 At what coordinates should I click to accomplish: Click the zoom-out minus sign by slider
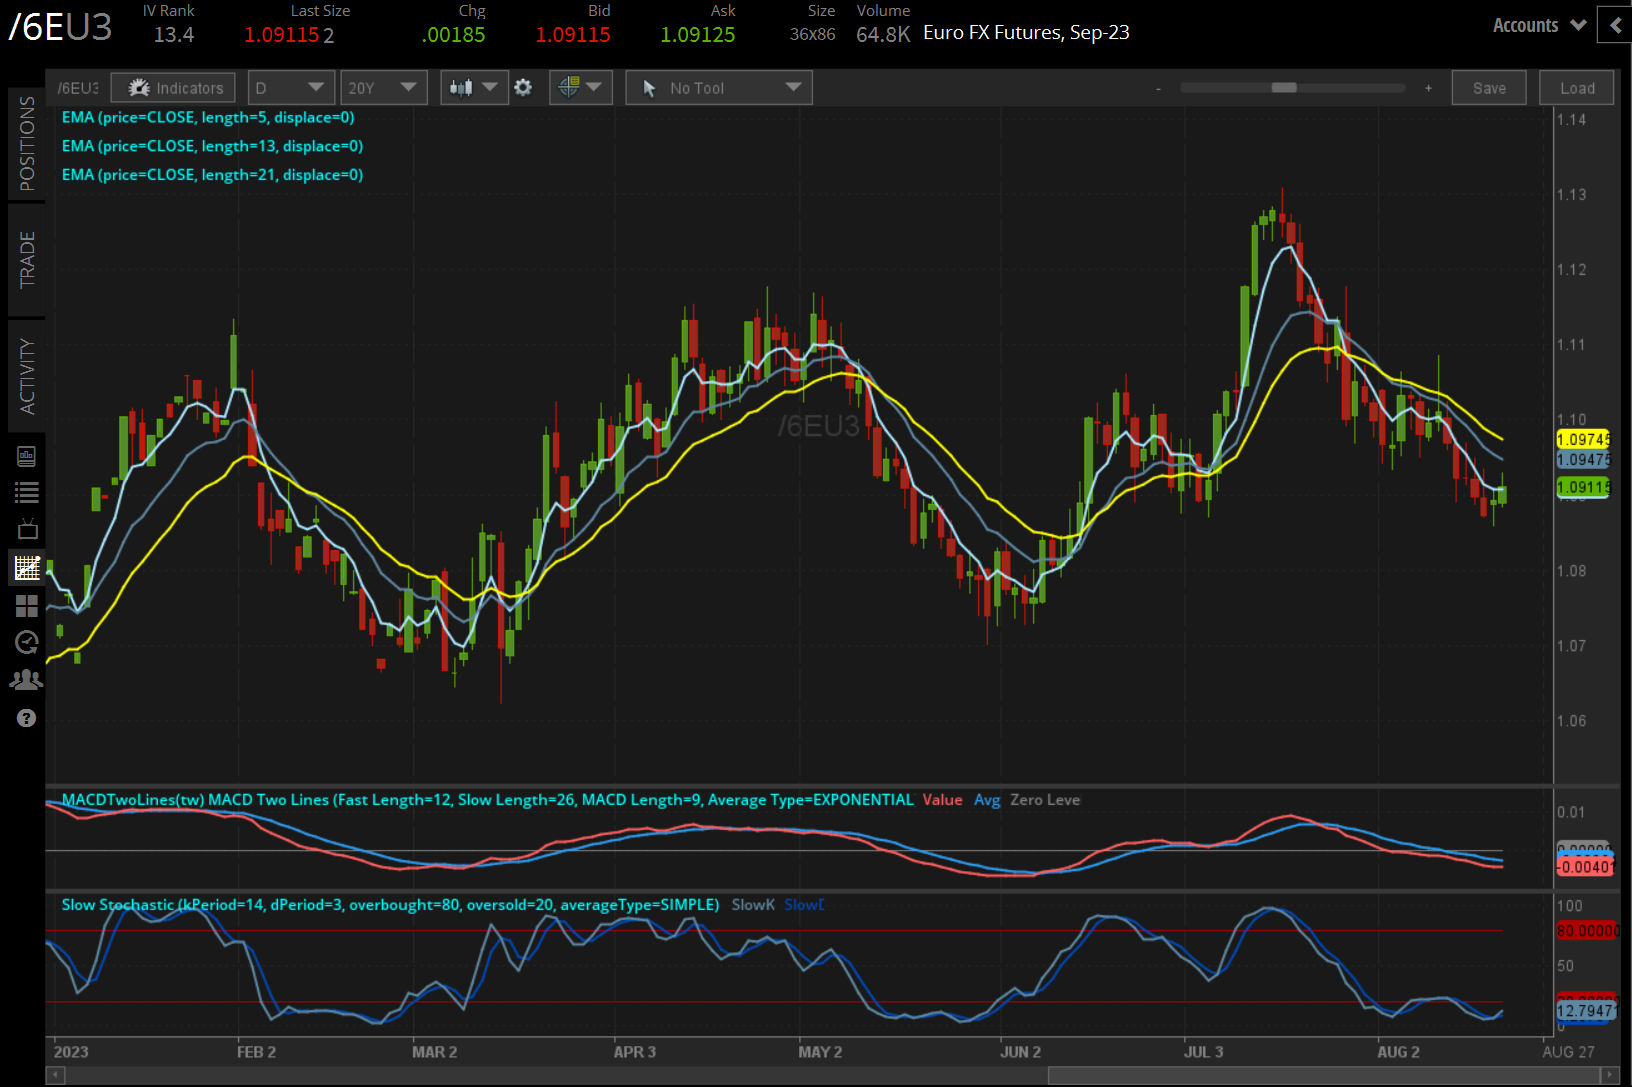pyautogui.click(x=1158, y=88)
